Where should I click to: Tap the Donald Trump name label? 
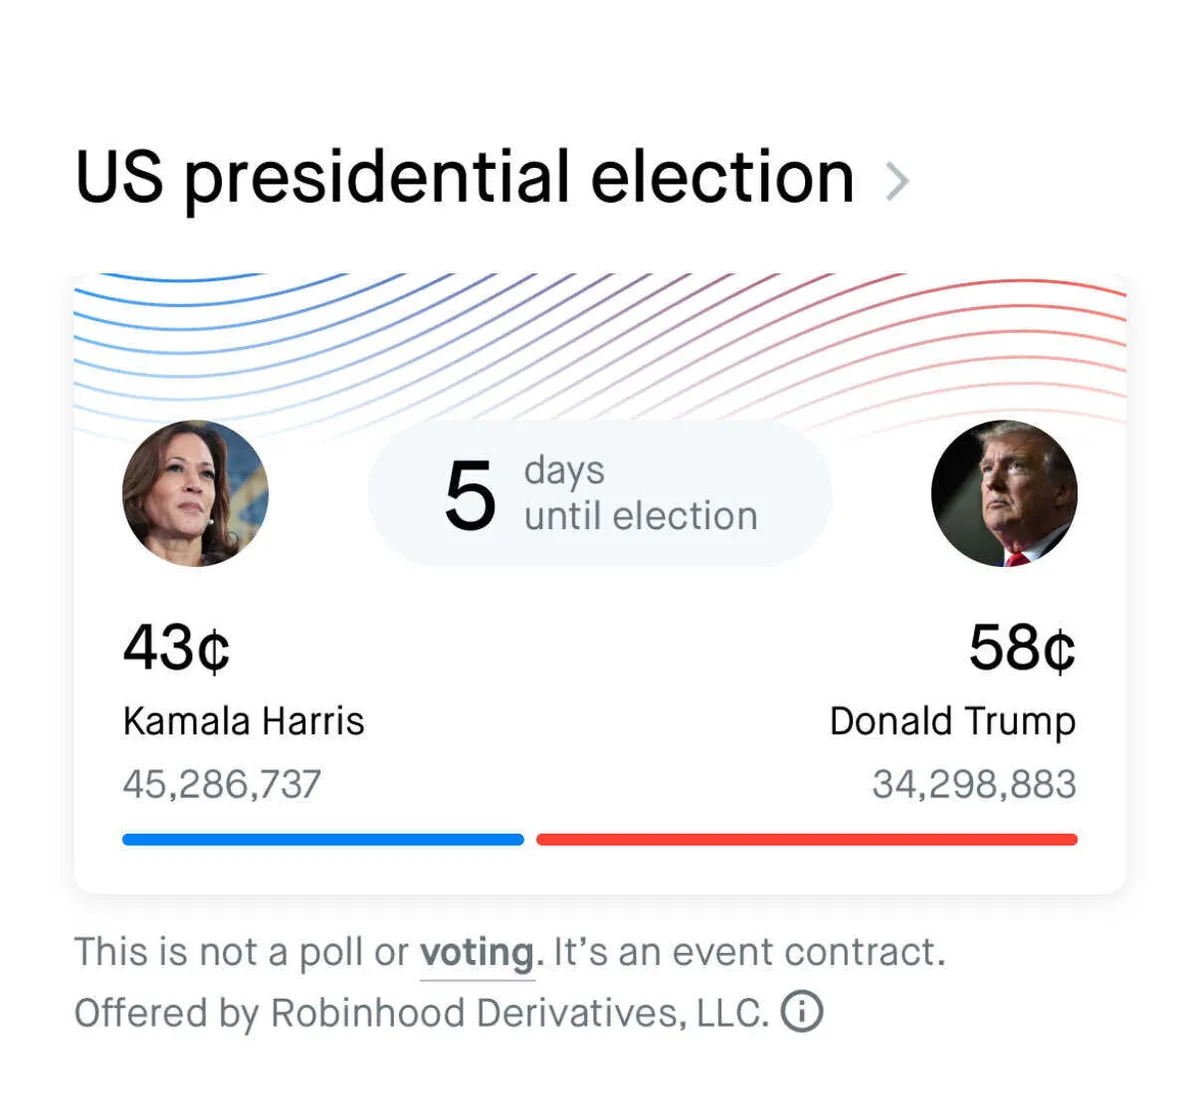coord(952,721)
